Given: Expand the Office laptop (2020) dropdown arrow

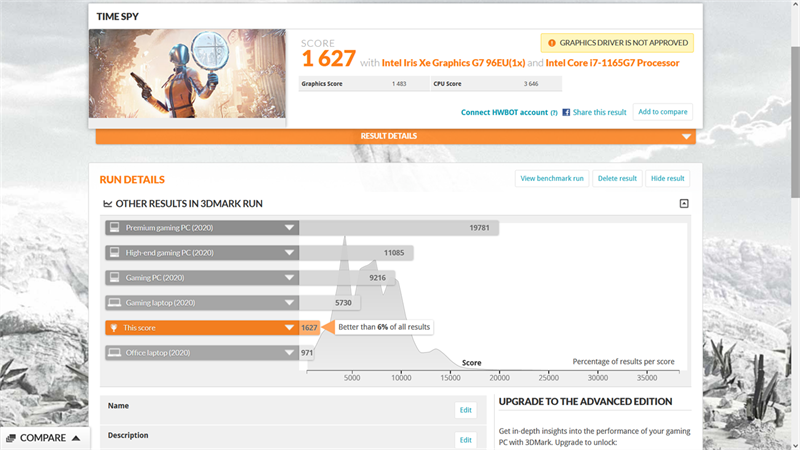Looking at the screenshot, I should click(289, 353).
